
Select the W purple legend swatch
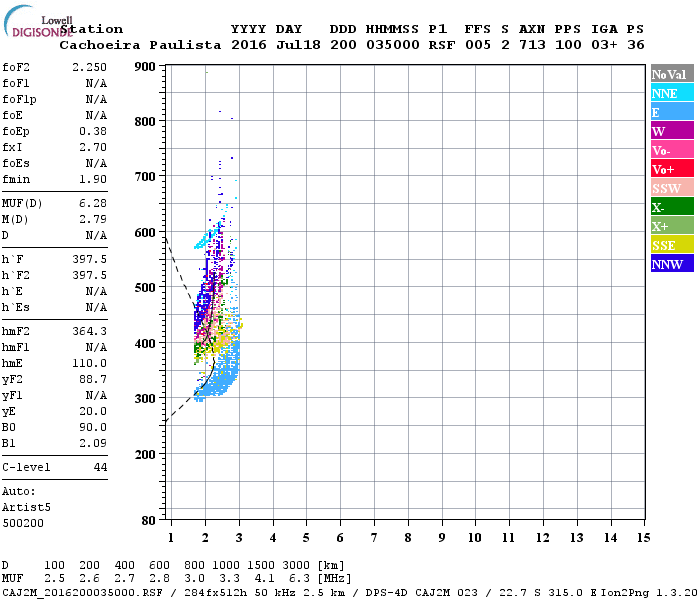pos(672,131)
